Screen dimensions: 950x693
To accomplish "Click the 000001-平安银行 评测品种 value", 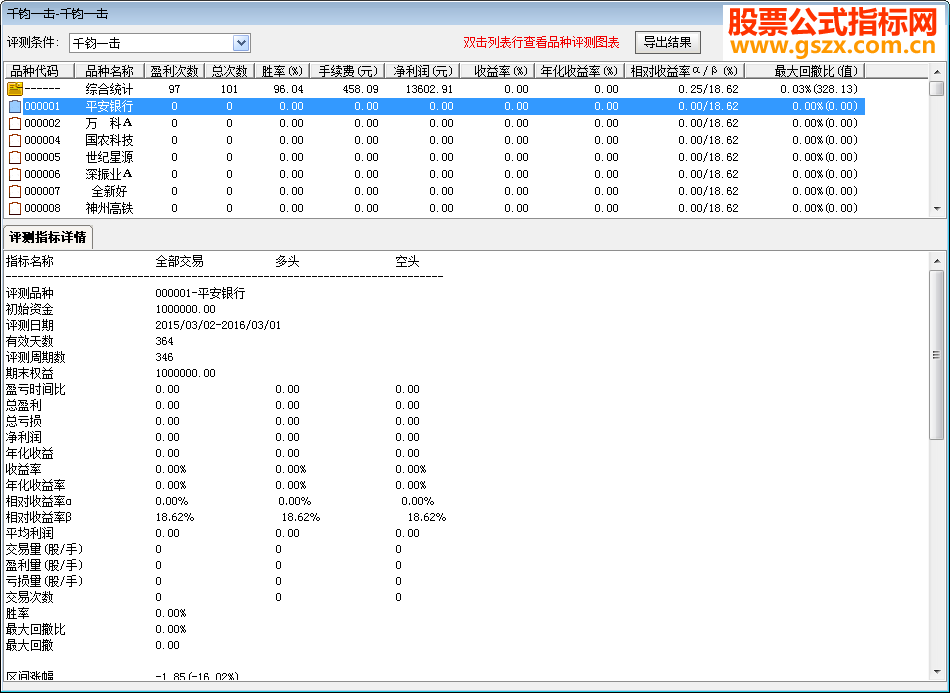I will (200, 293).
